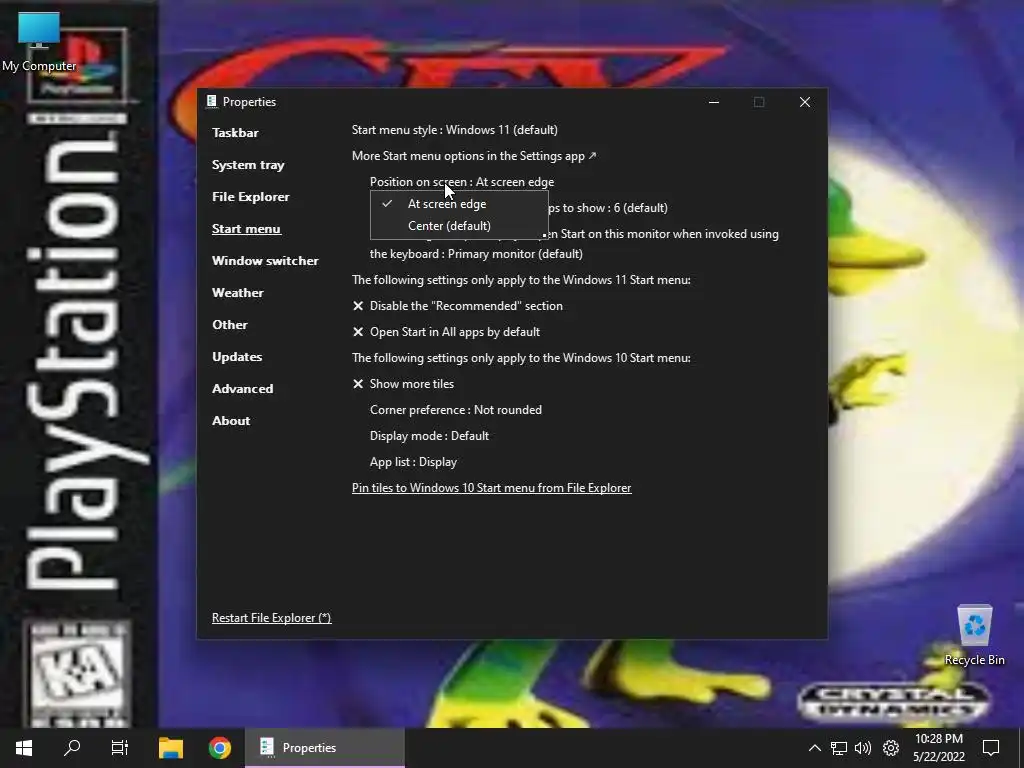Open taskbar Search icon
1024x768 pixels.
click(72, 748)
